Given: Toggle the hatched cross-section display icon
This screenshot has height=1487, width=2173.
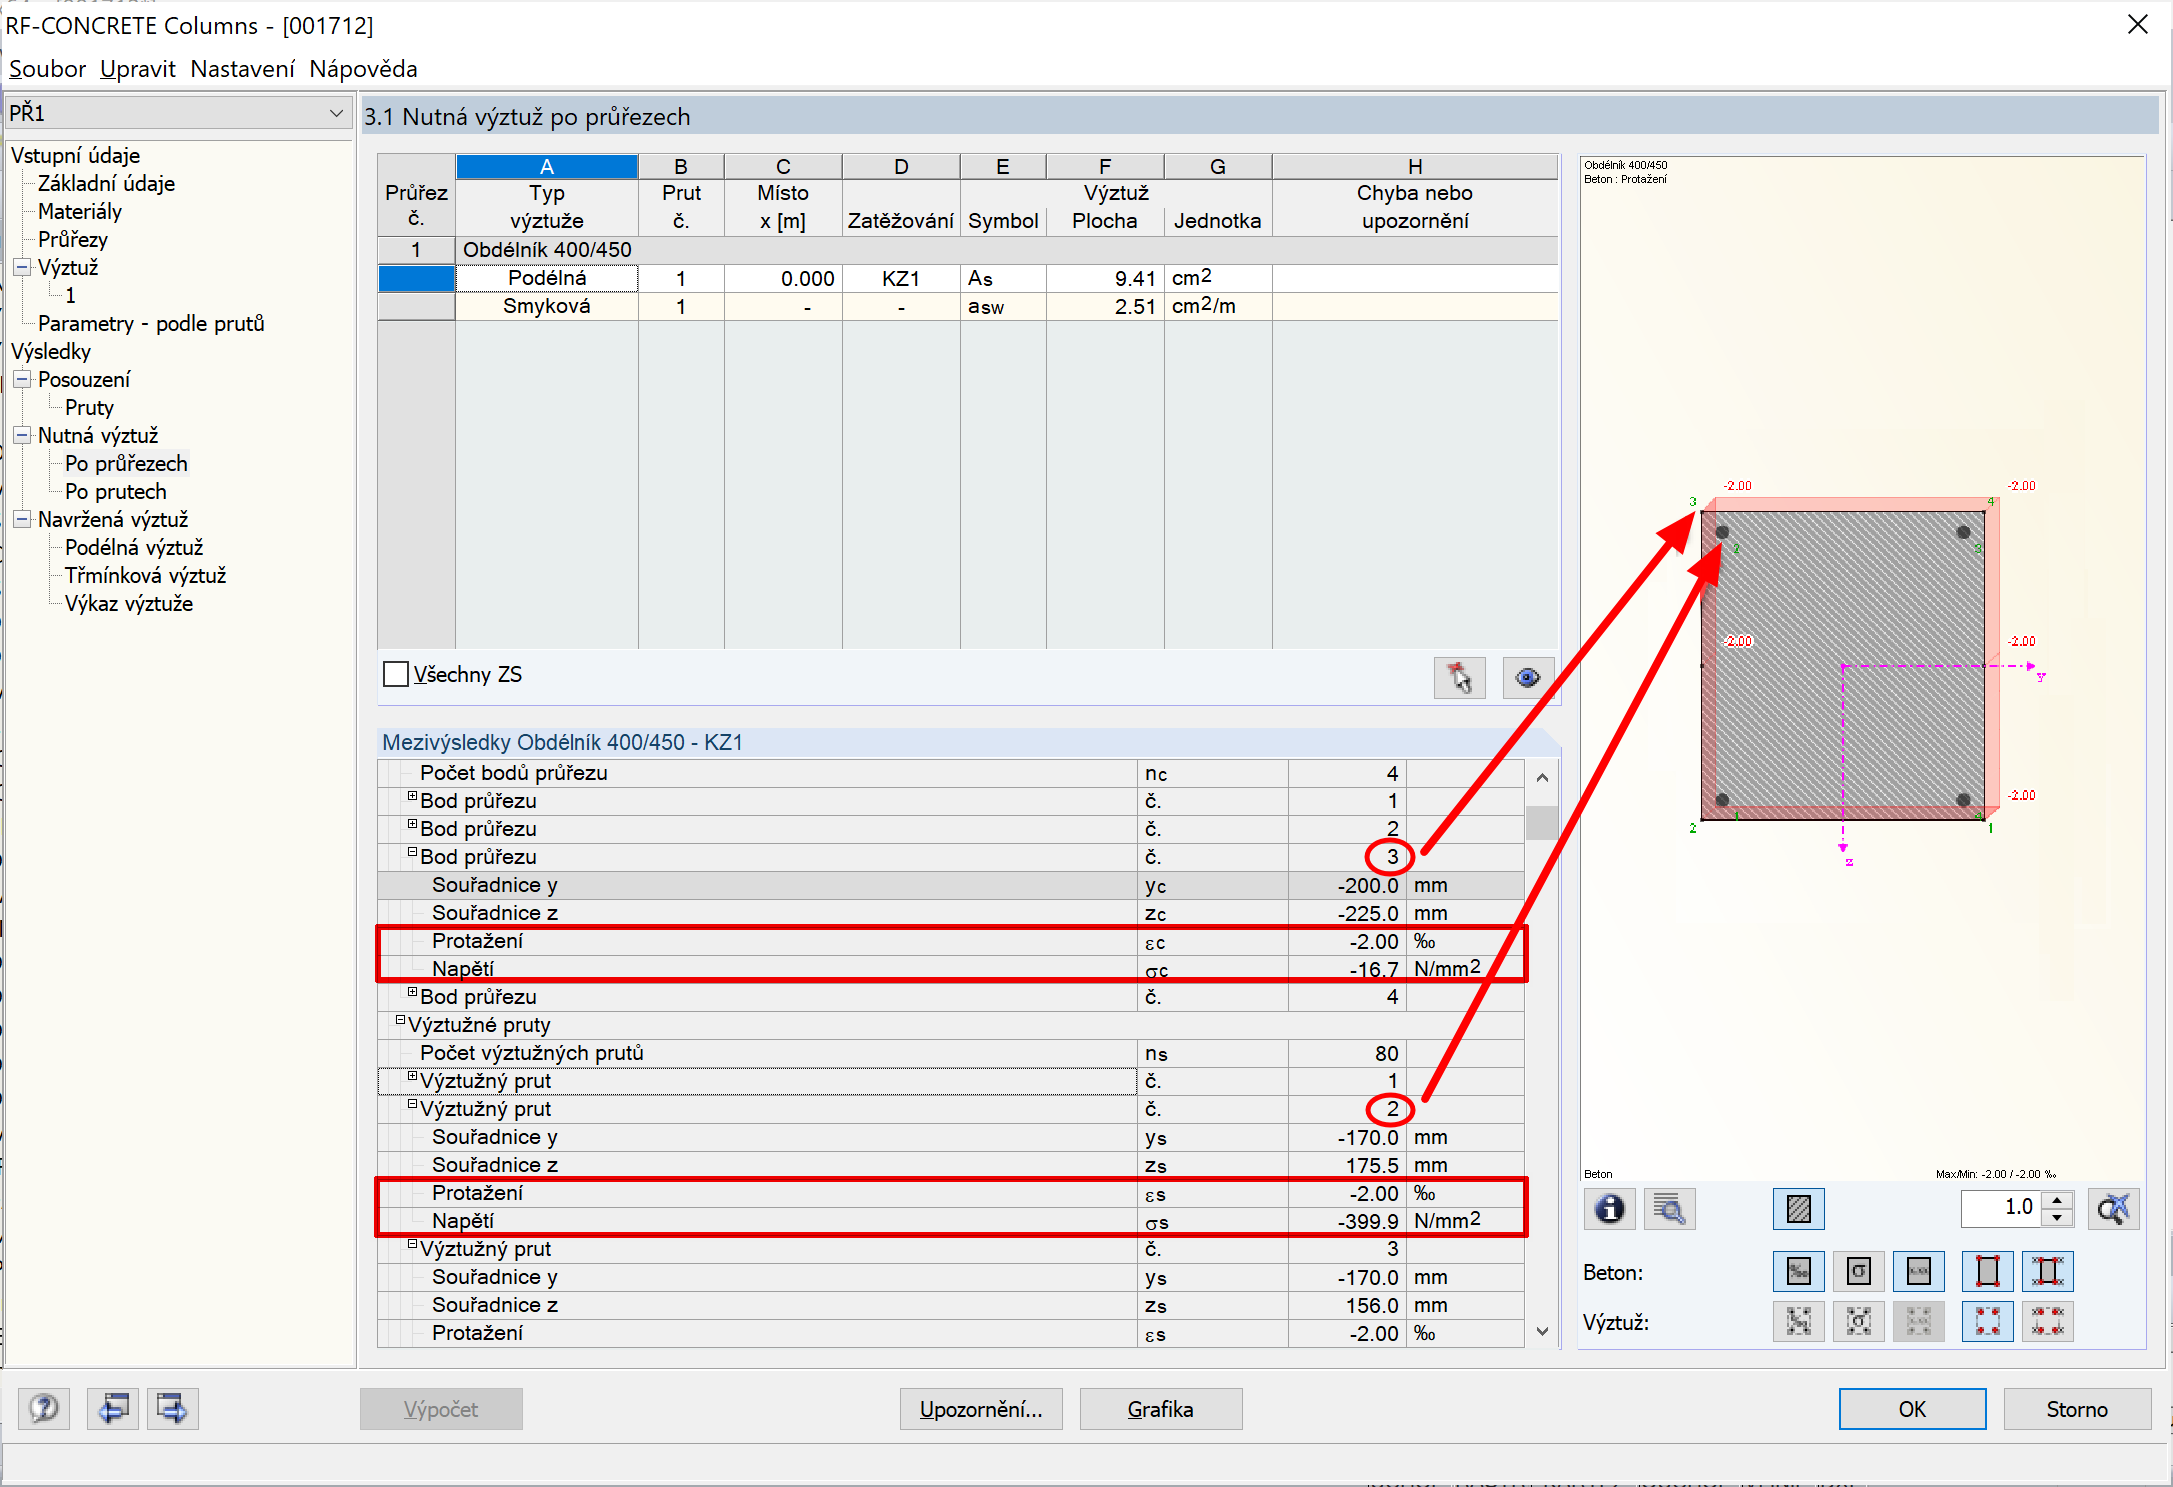Looking at the screenshot, I should pyautogui.click(x=1798, y=1209).
